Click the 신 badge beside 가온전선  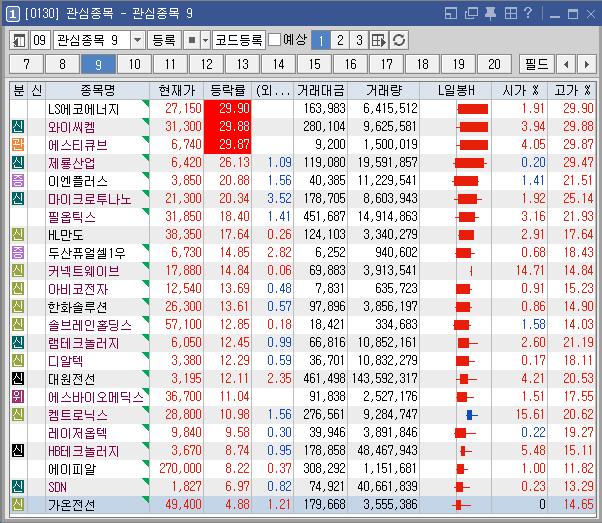18,505
